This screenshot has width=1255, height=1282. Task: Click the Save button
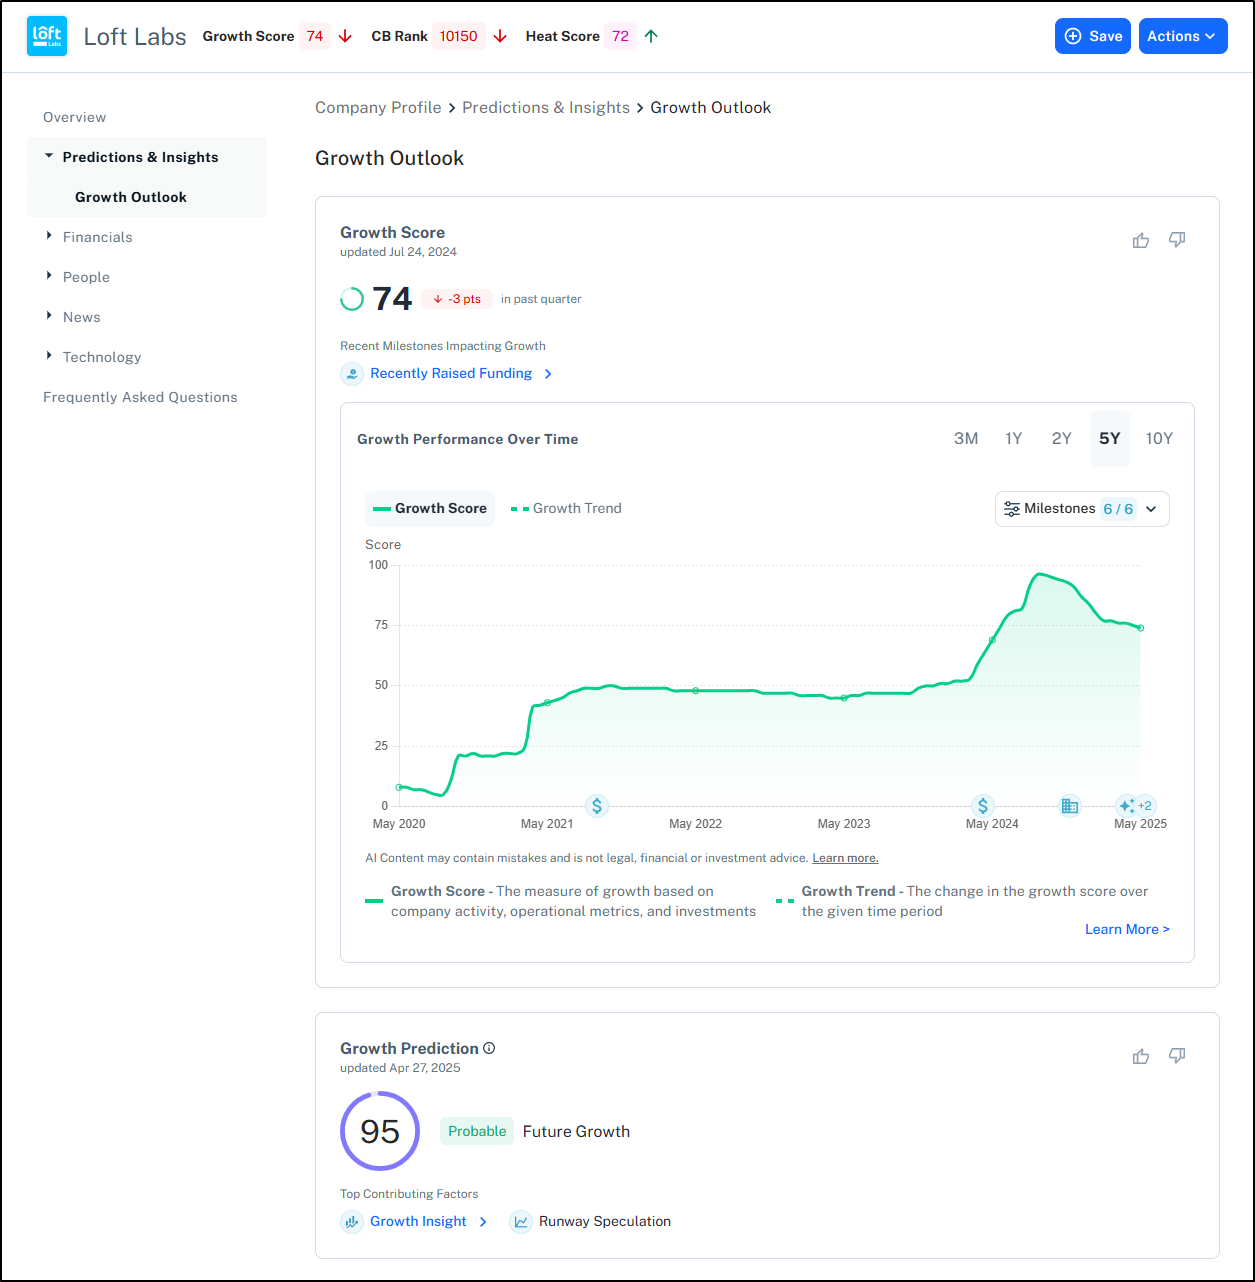click(1093, 36)
